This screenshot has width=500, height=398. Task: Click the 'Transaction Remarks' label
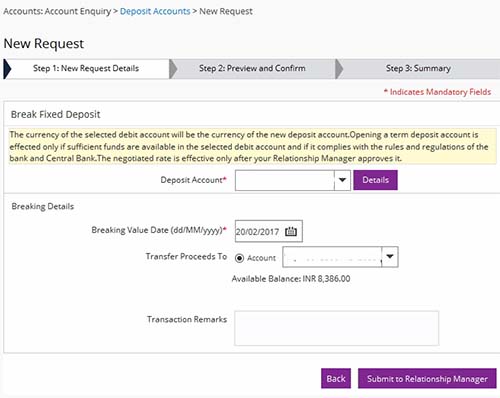(187, 319)
